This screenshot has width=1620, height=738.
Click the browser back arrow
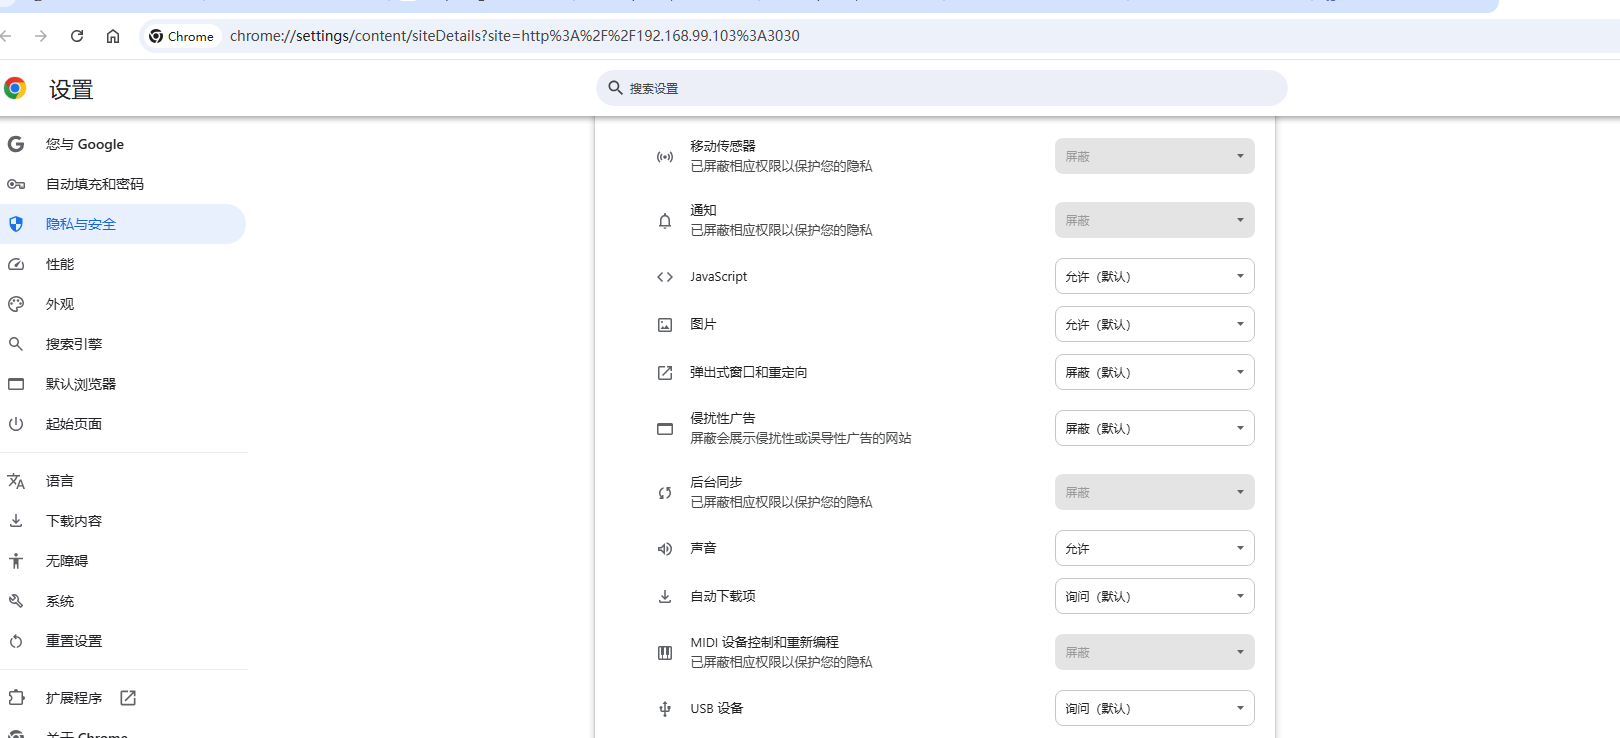click(x=5, y=36)
